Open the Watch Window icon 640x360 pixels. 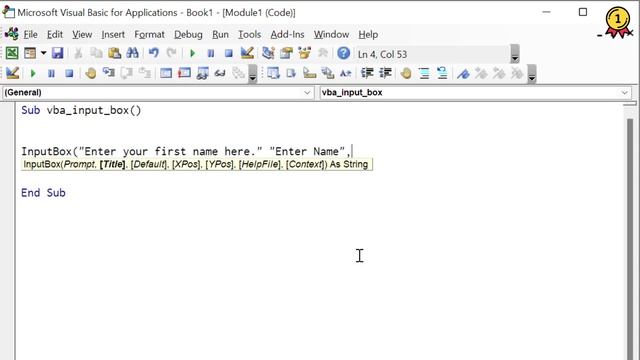point(202,73)
